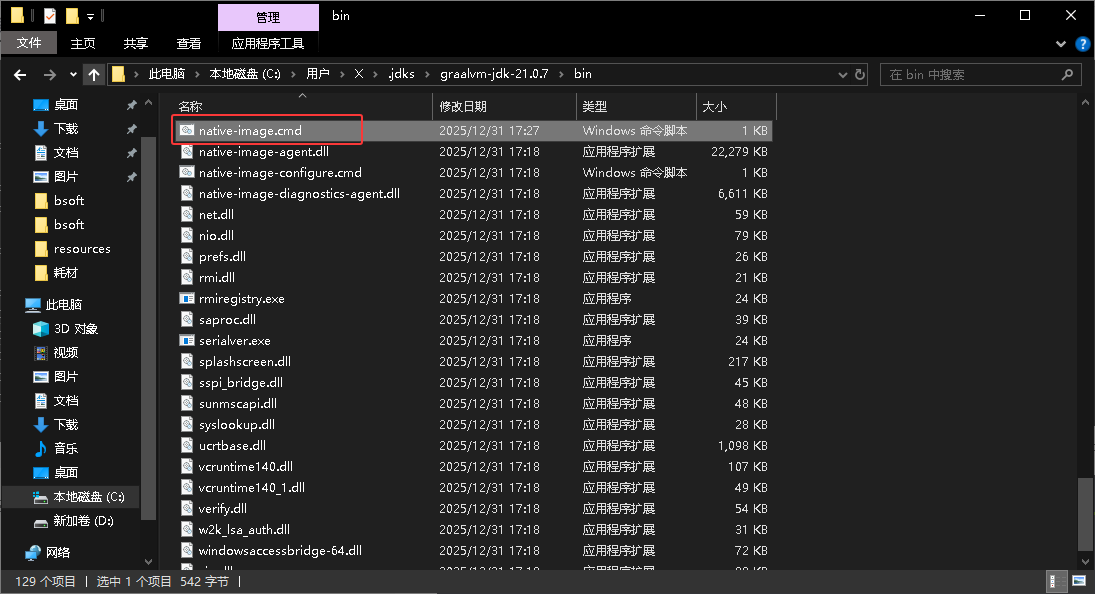This screenshot has width=1095, height=594.
Task: Click the Forward navigation arrow
Action: (50, 75)
